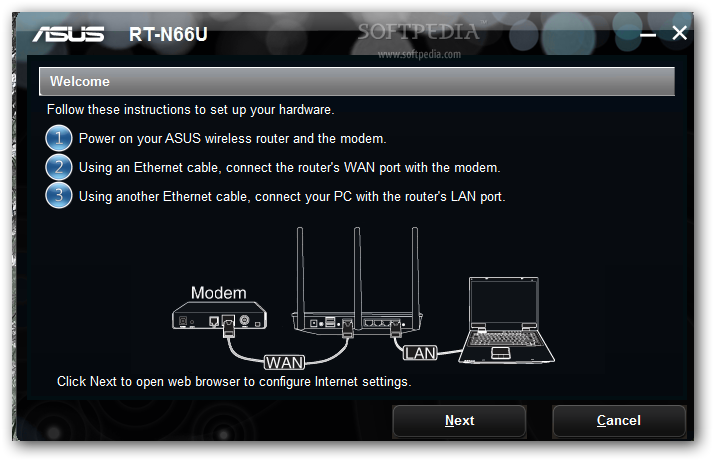The width and height of the screenshot is (714, 461).
Task: Click the 'Power on your ASUS wireless router' instruction
Action: click(233, 138)
